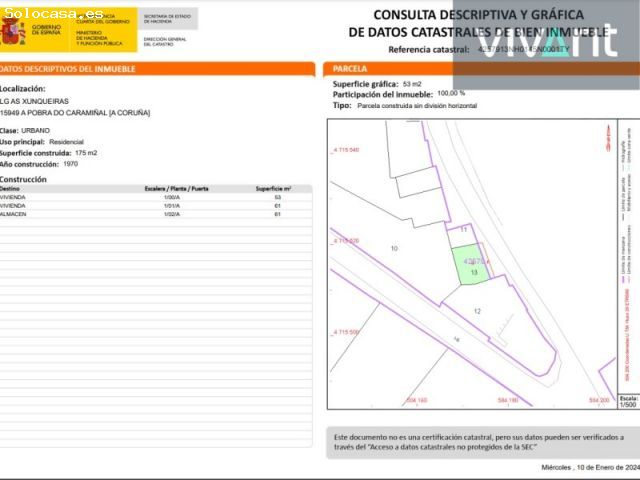
Task: Click the 'Localización:' label
Action: (22, 89)
